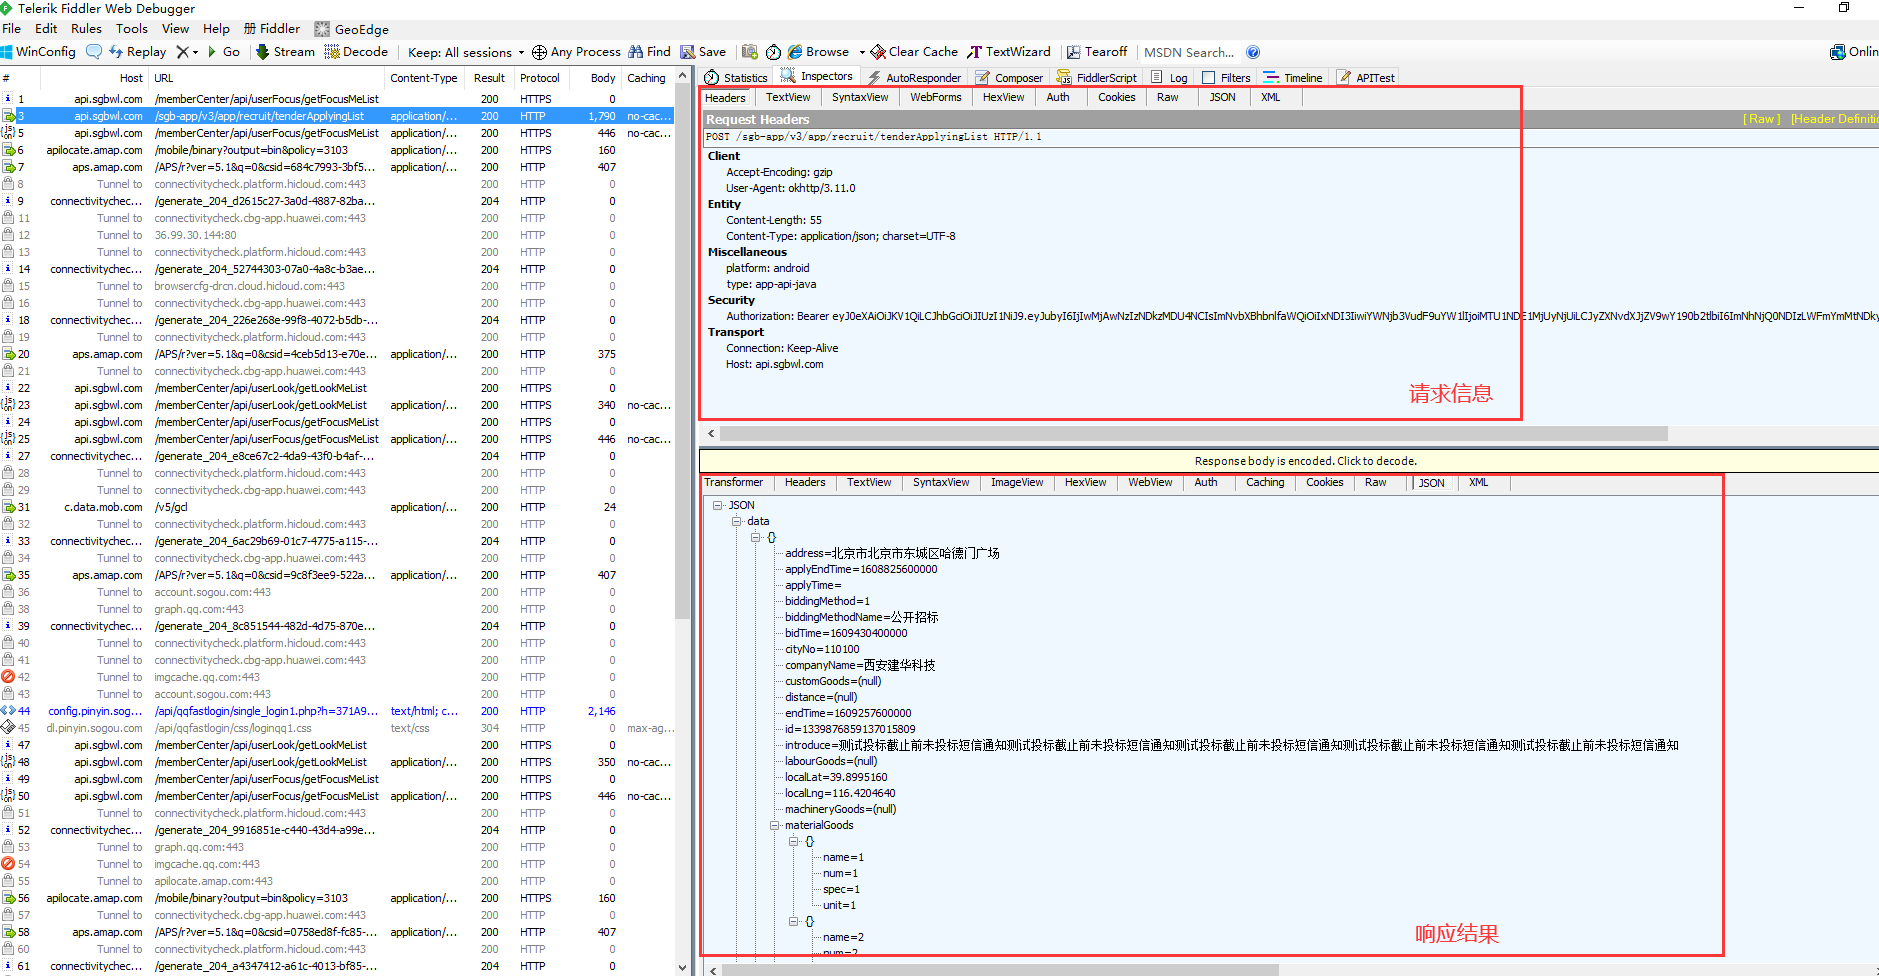Click the Authorization Bearer header line
This screenshot has height=976, width=1879.
(1302, 316)
